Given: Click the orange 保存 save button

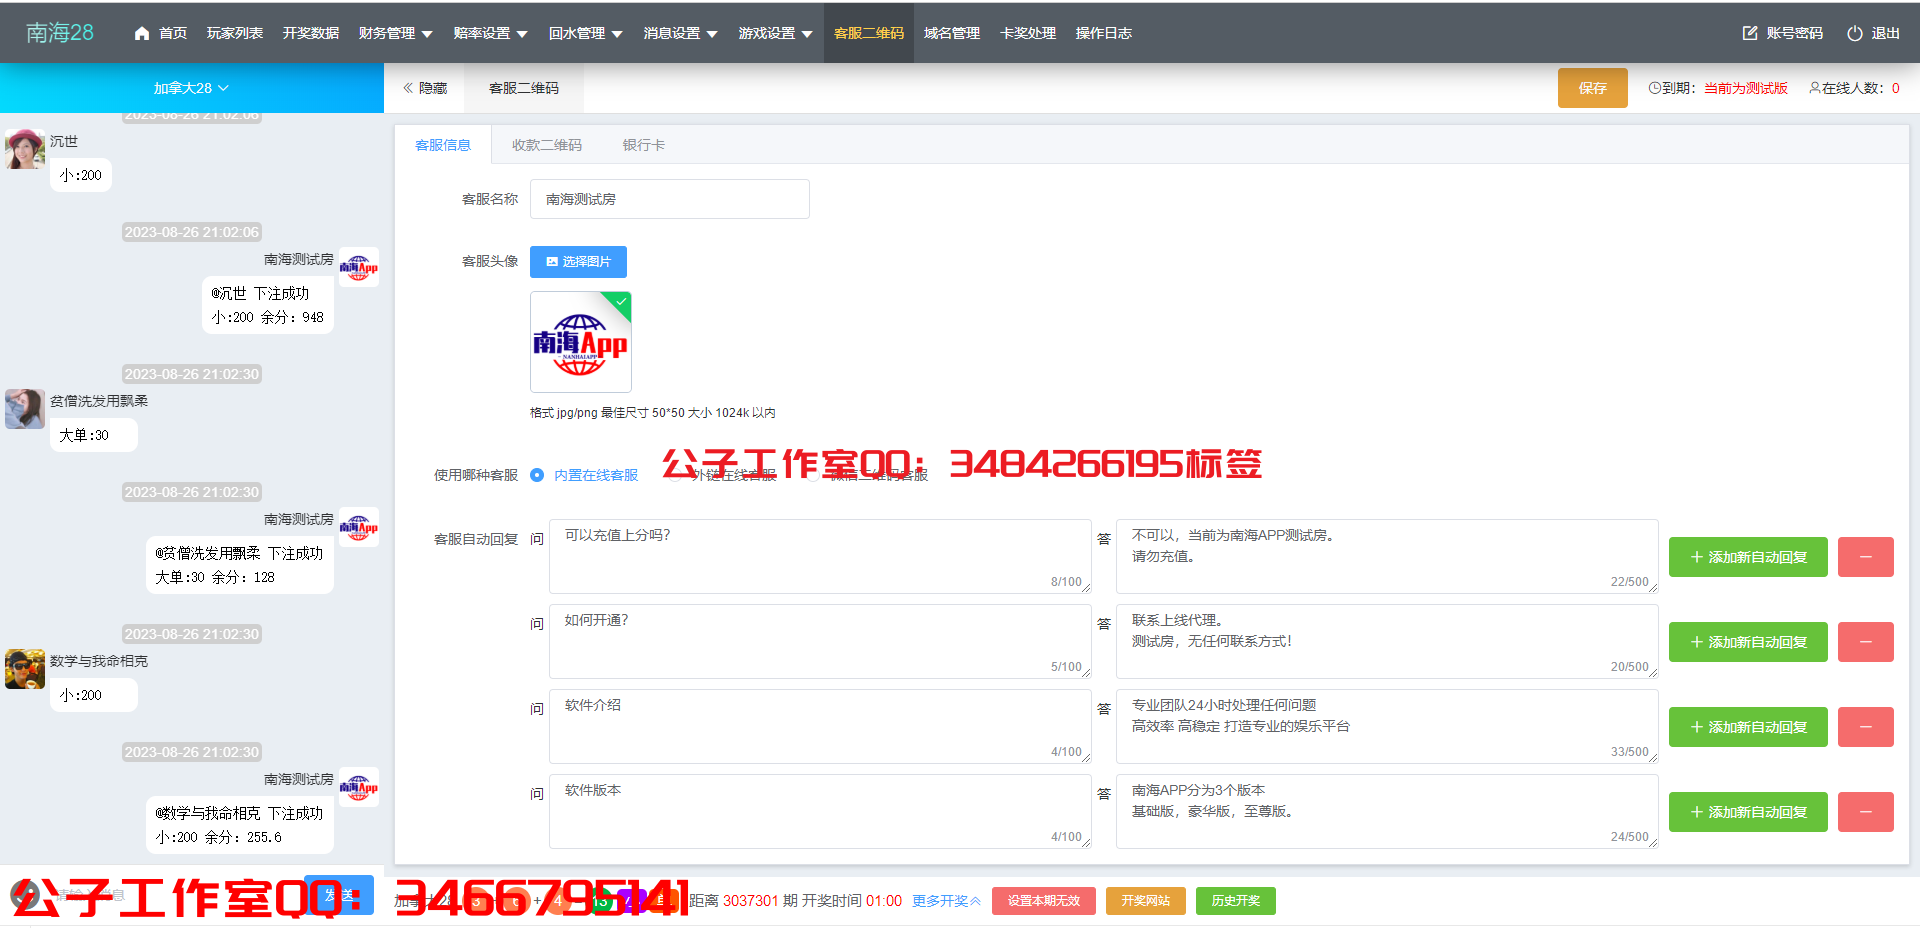Looking at the screenshot, I should click(1593, 88).
